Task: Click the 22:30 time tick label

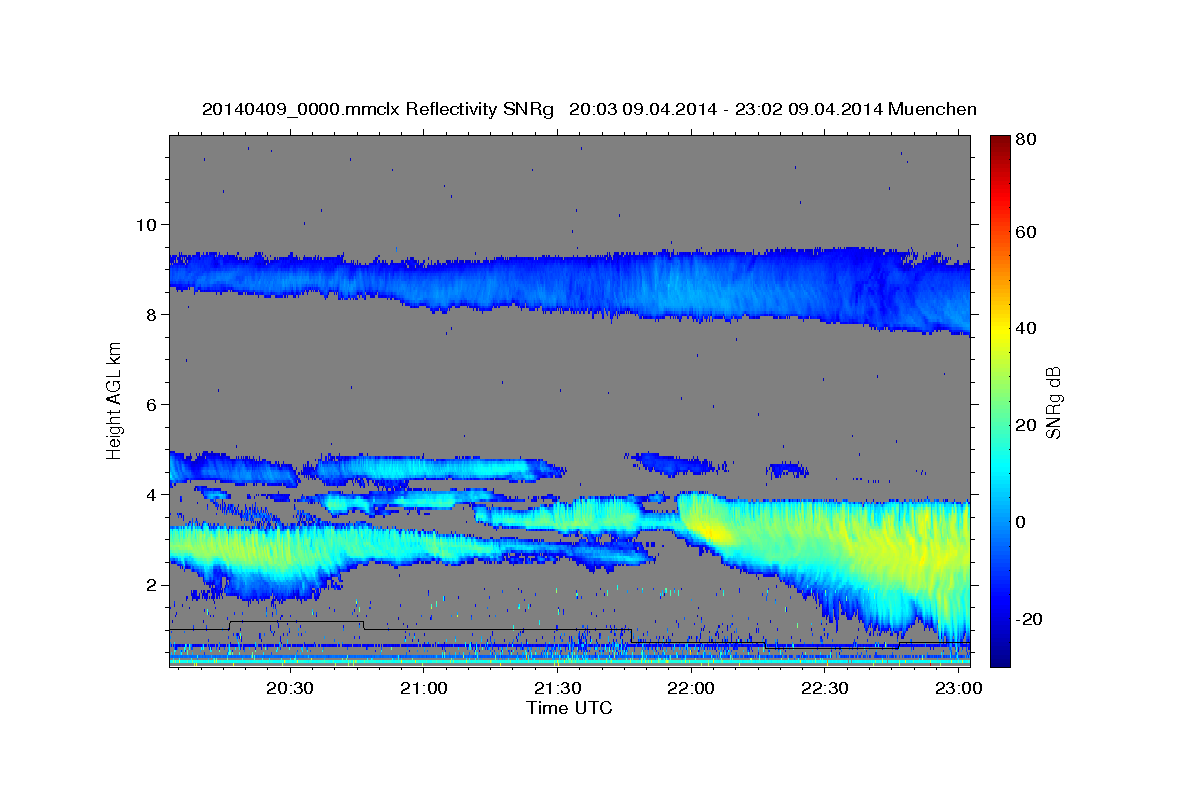Action: (x=824, y=690)
